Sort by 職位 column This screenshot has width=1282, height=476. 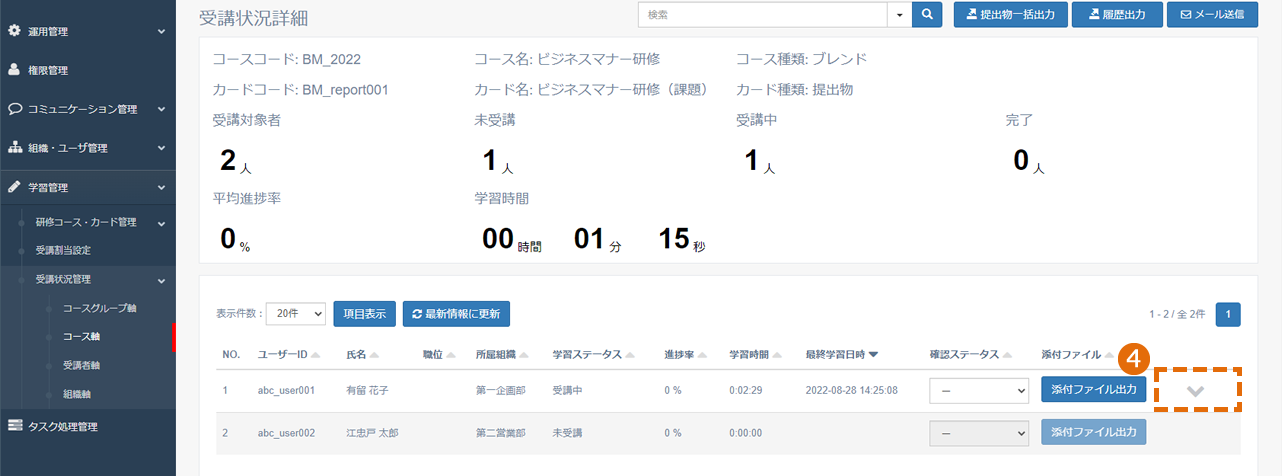point(439,355)
